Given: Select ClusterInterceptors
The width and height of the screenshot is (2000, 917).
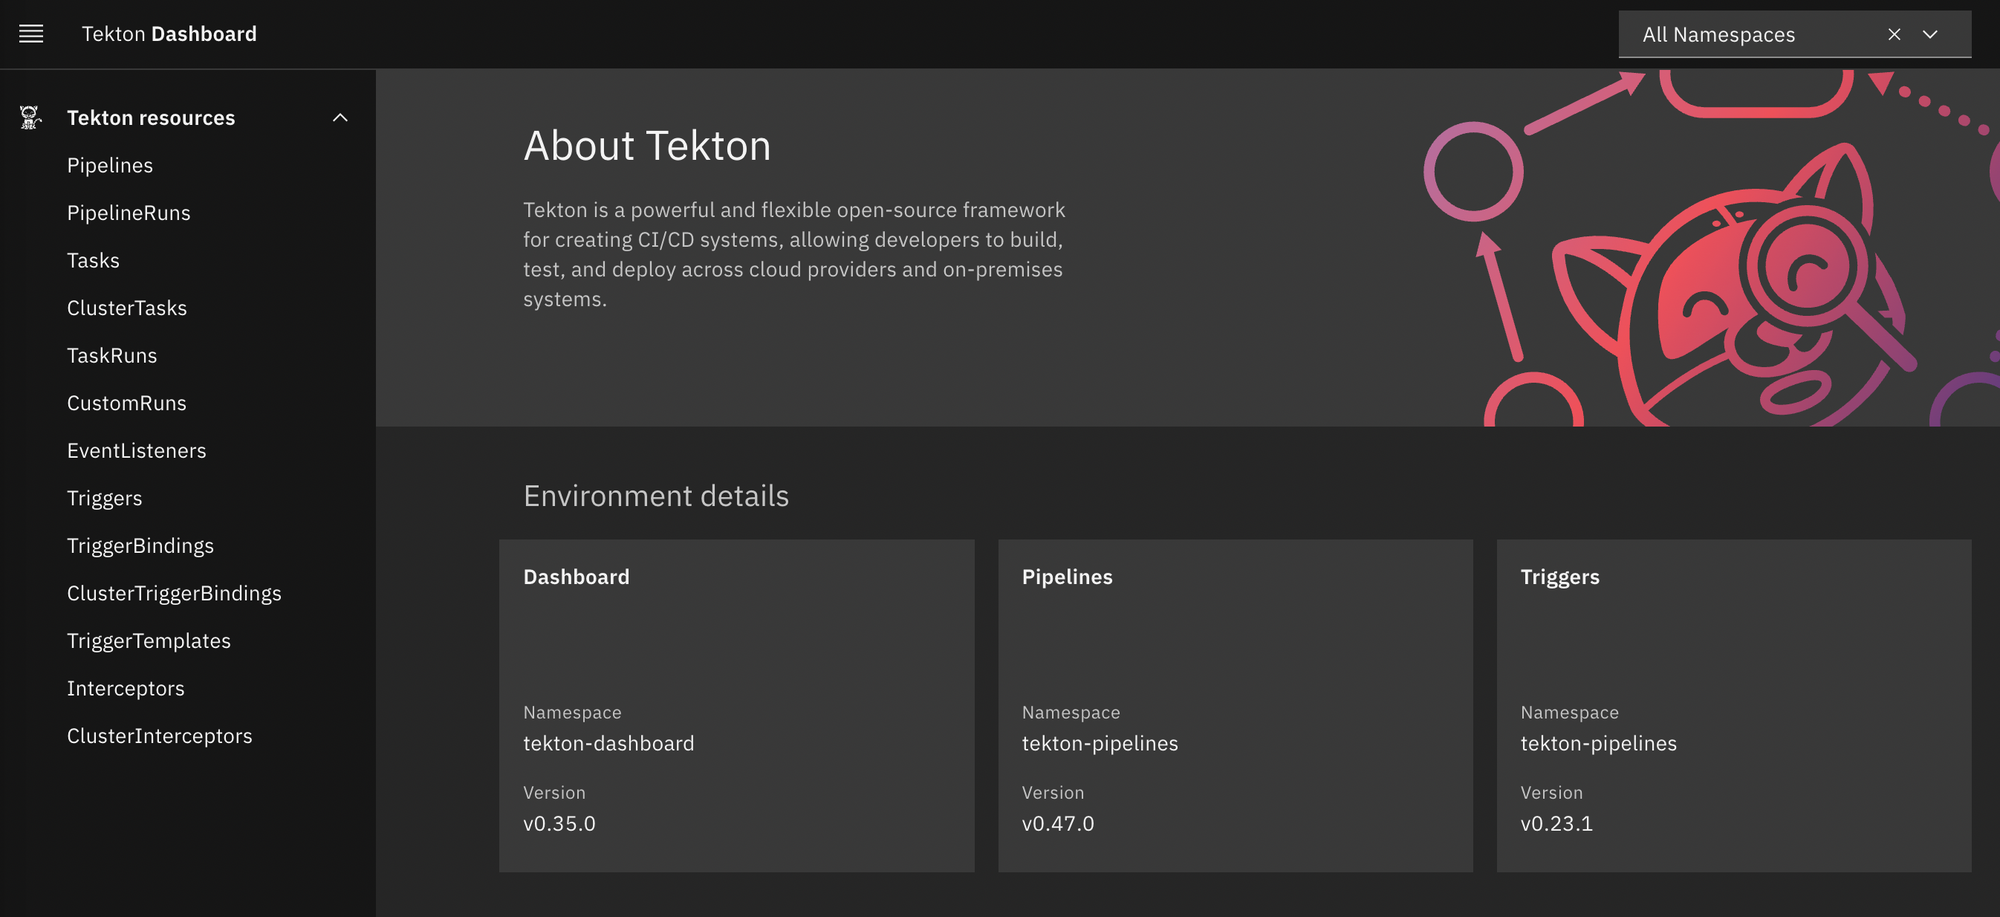Looking at the screenshot, I should (160, 736).
